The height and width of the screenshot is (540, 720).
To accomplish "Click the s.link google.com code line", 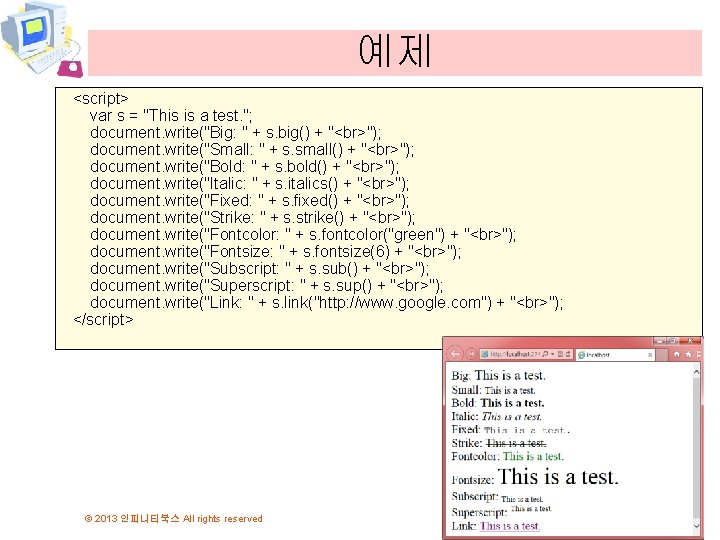I will click(x=326, y=303).
